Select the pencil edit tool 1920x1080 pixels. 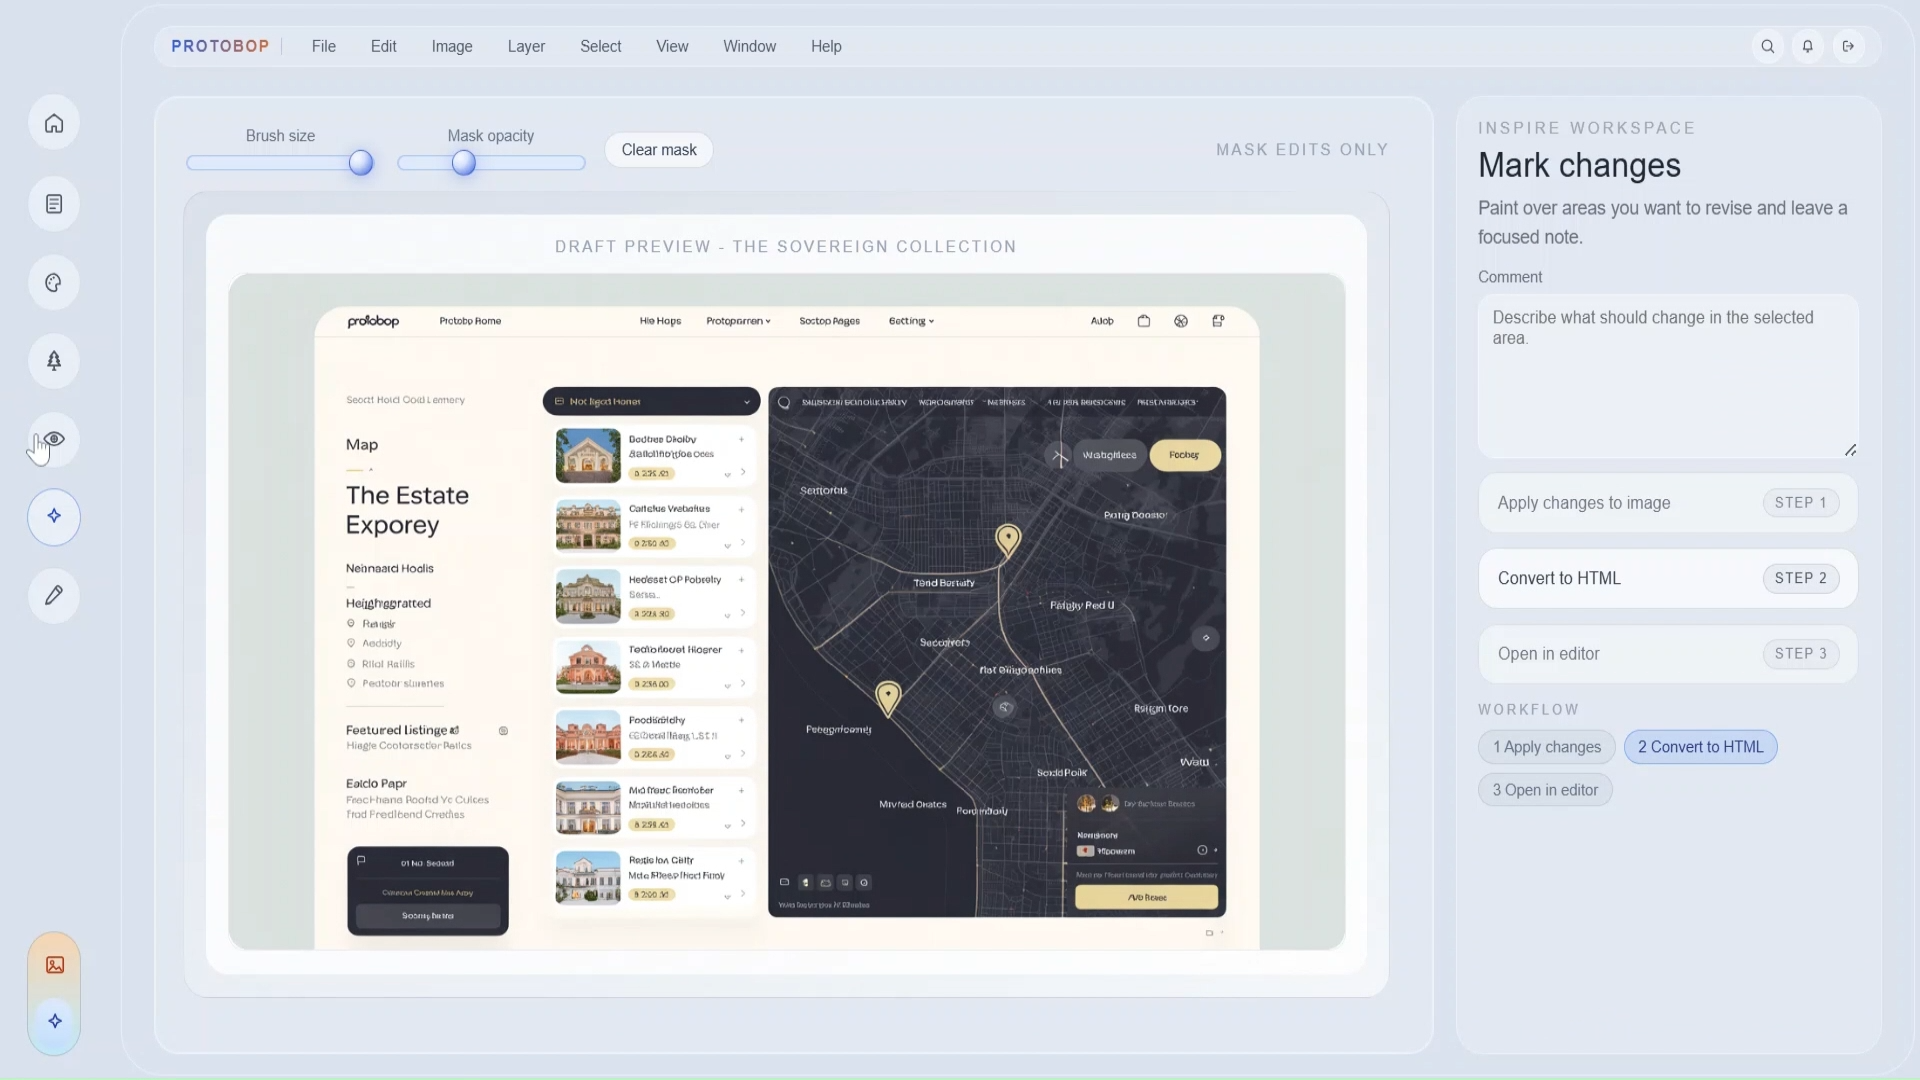54,596
